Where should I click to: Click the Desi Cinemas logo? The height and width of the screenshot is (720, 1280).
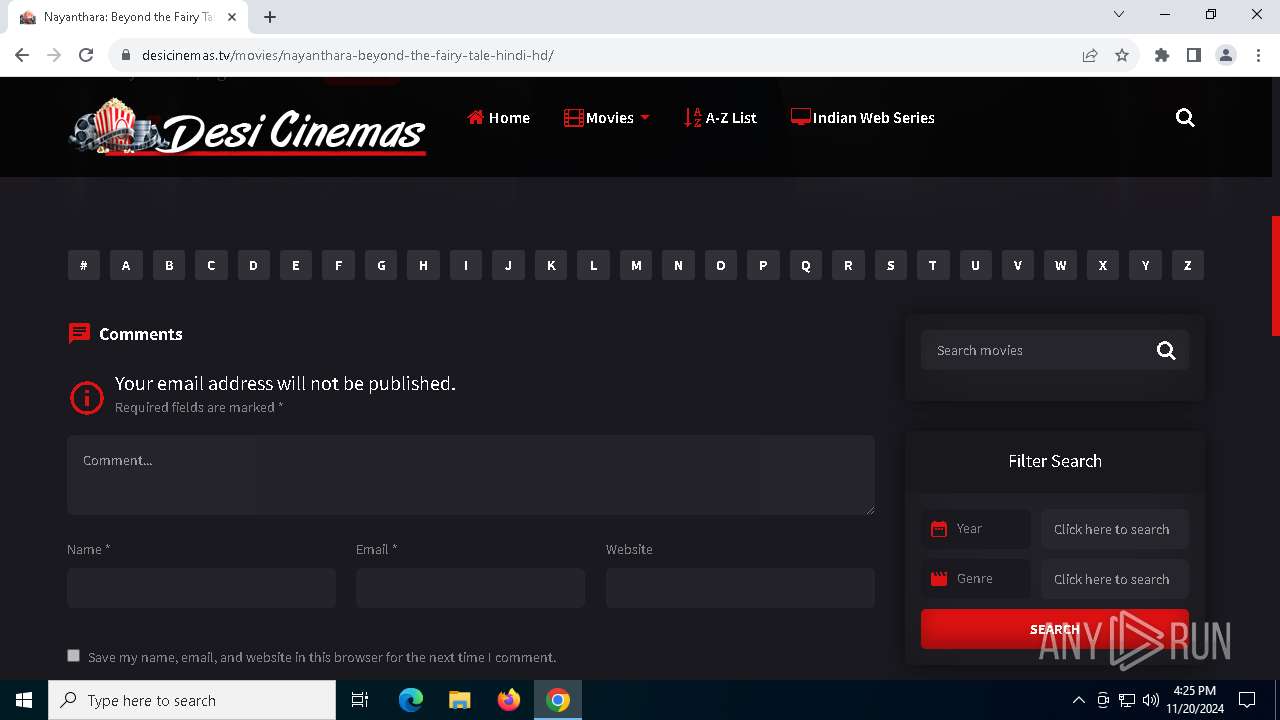coord(248,127)
